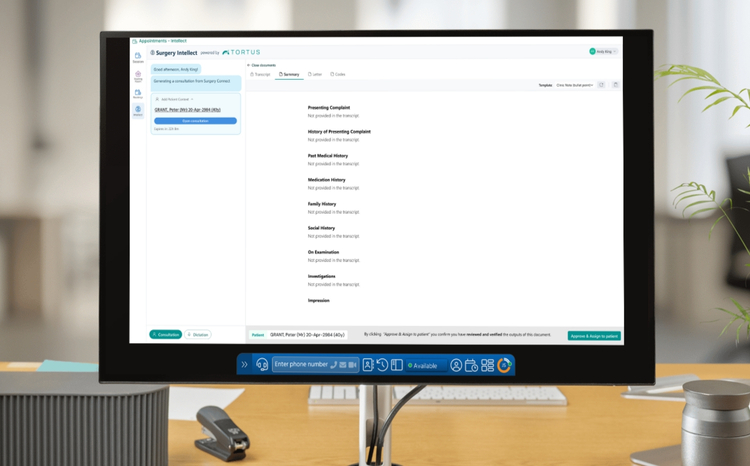Switch to the Transcript tab

261,74
